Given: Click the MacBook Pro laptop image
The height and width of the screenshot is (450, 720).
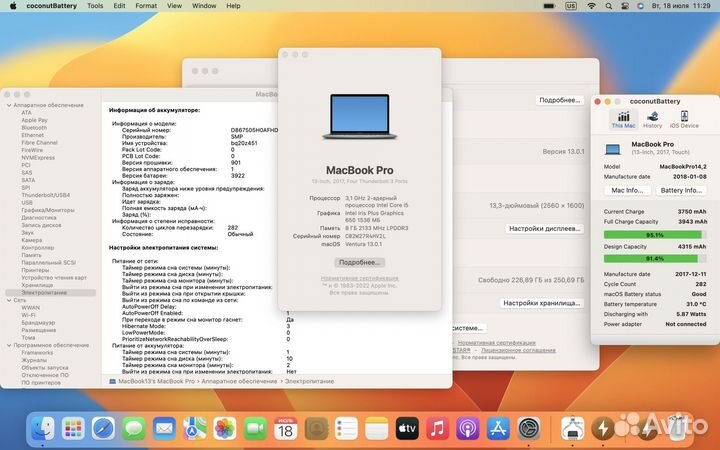Looking at the screenshot, I should (360, 117).
